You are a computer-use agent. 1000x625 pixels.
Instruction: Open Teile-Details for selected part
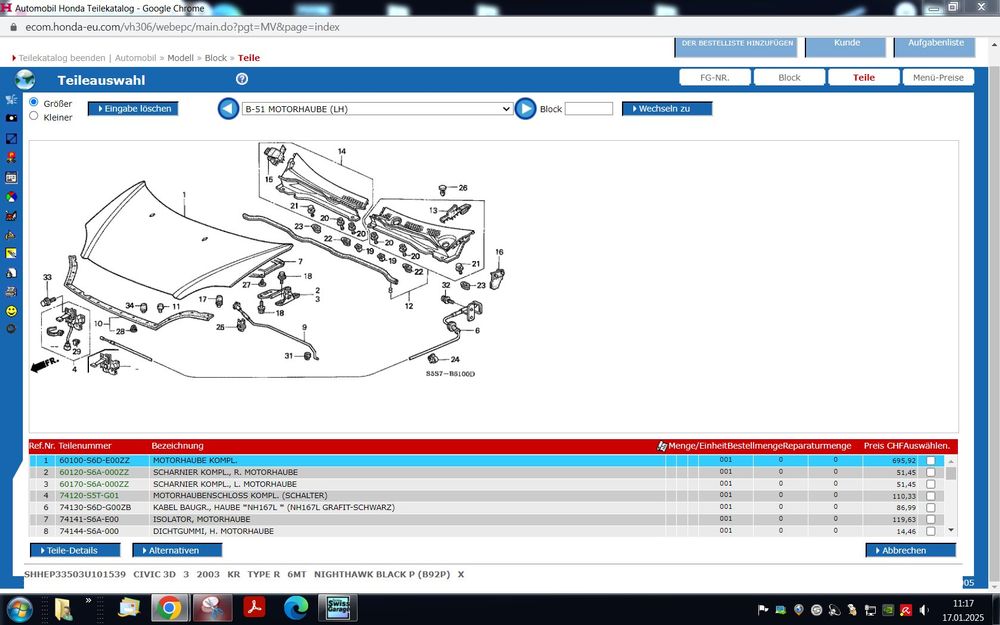click(75, 550)
